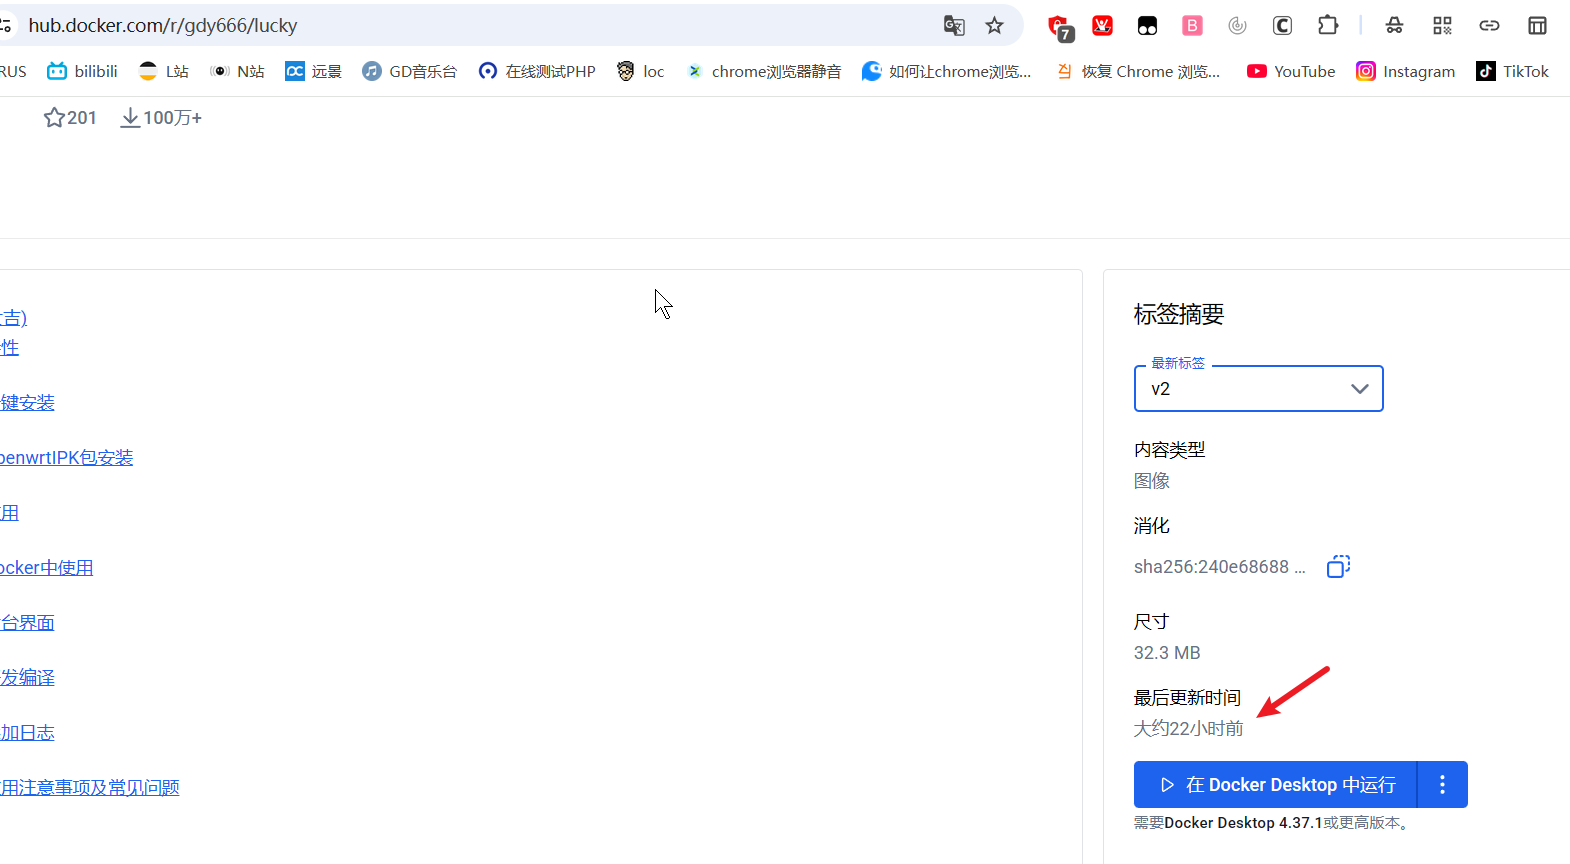Open the bilibili bookmark
The image size is (1570, 864).
pos(83,71)
